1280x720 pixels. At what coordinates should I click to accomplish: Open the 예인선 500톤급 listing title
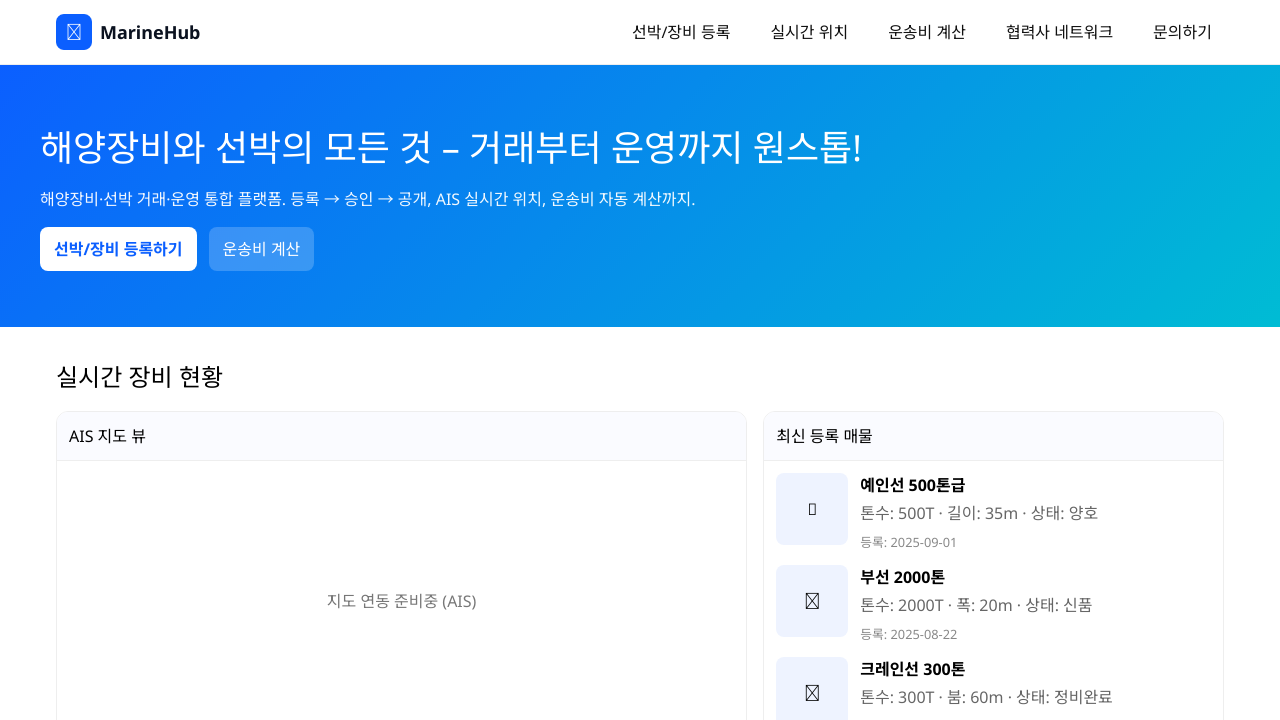click(912, 485)
